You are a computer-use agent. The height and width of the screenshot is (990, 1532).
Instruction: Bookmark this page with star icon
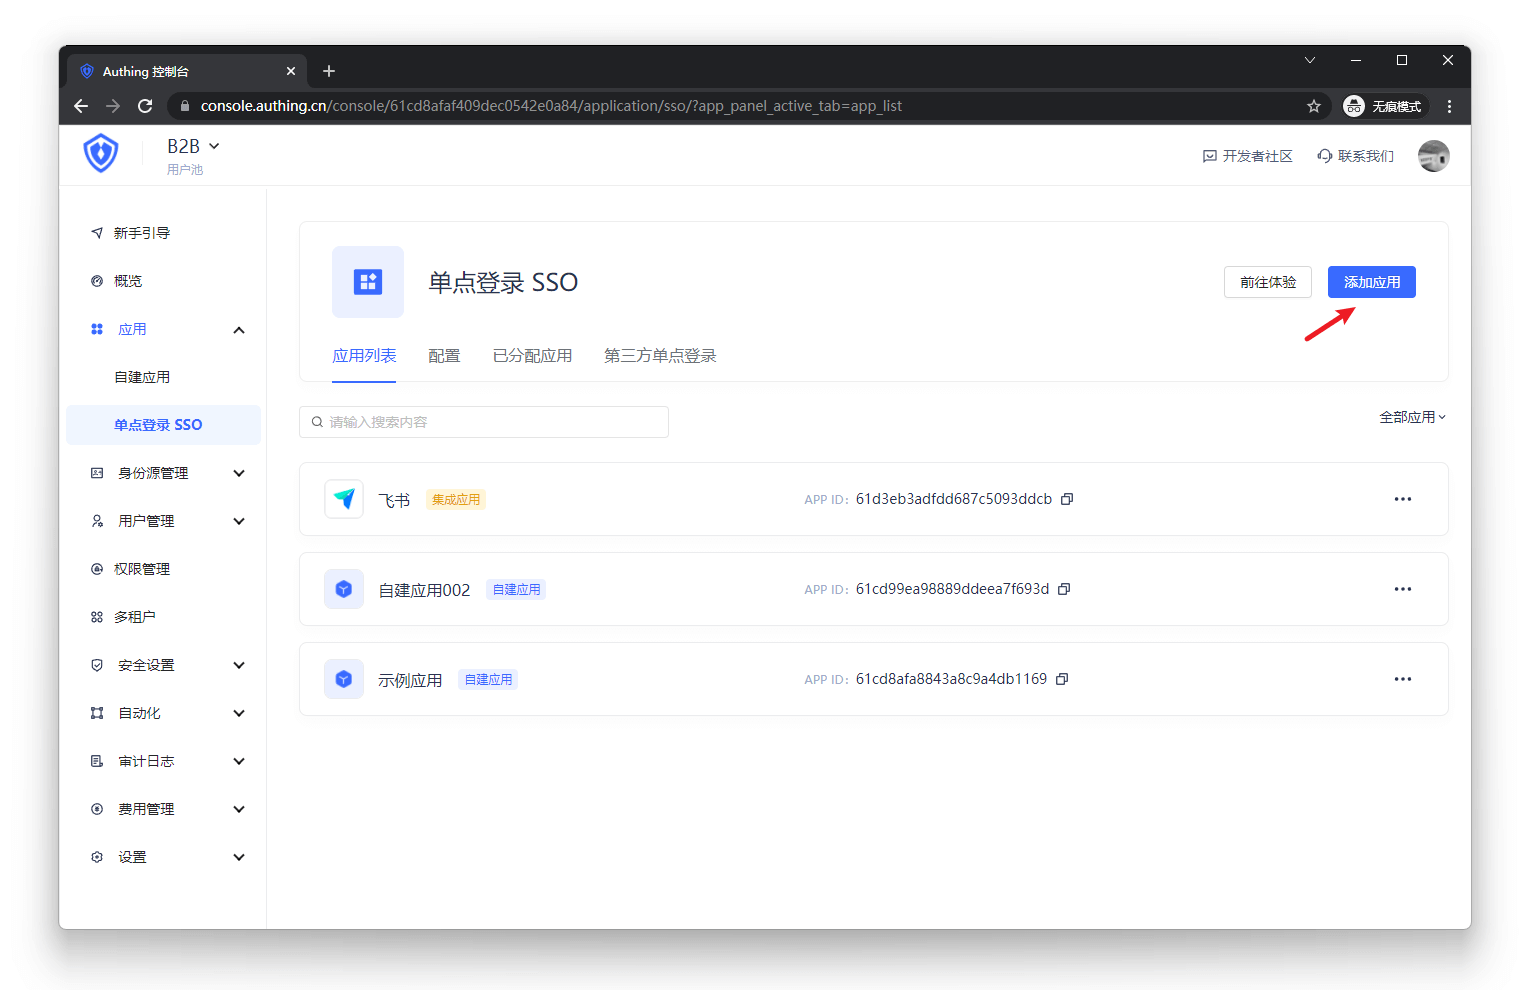point(1314,106)
